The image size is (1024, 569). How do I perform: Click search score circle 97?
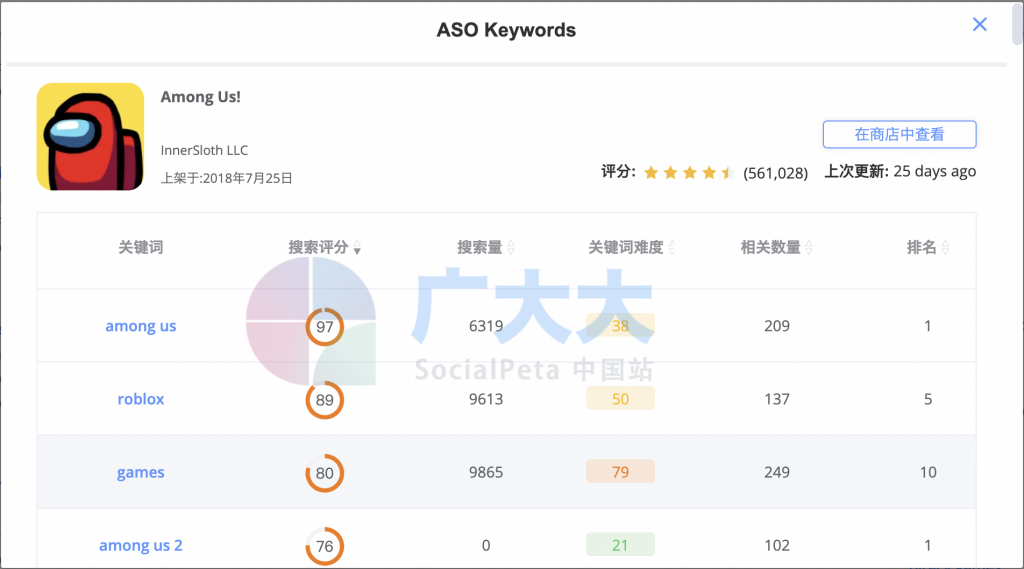point(325,327)
